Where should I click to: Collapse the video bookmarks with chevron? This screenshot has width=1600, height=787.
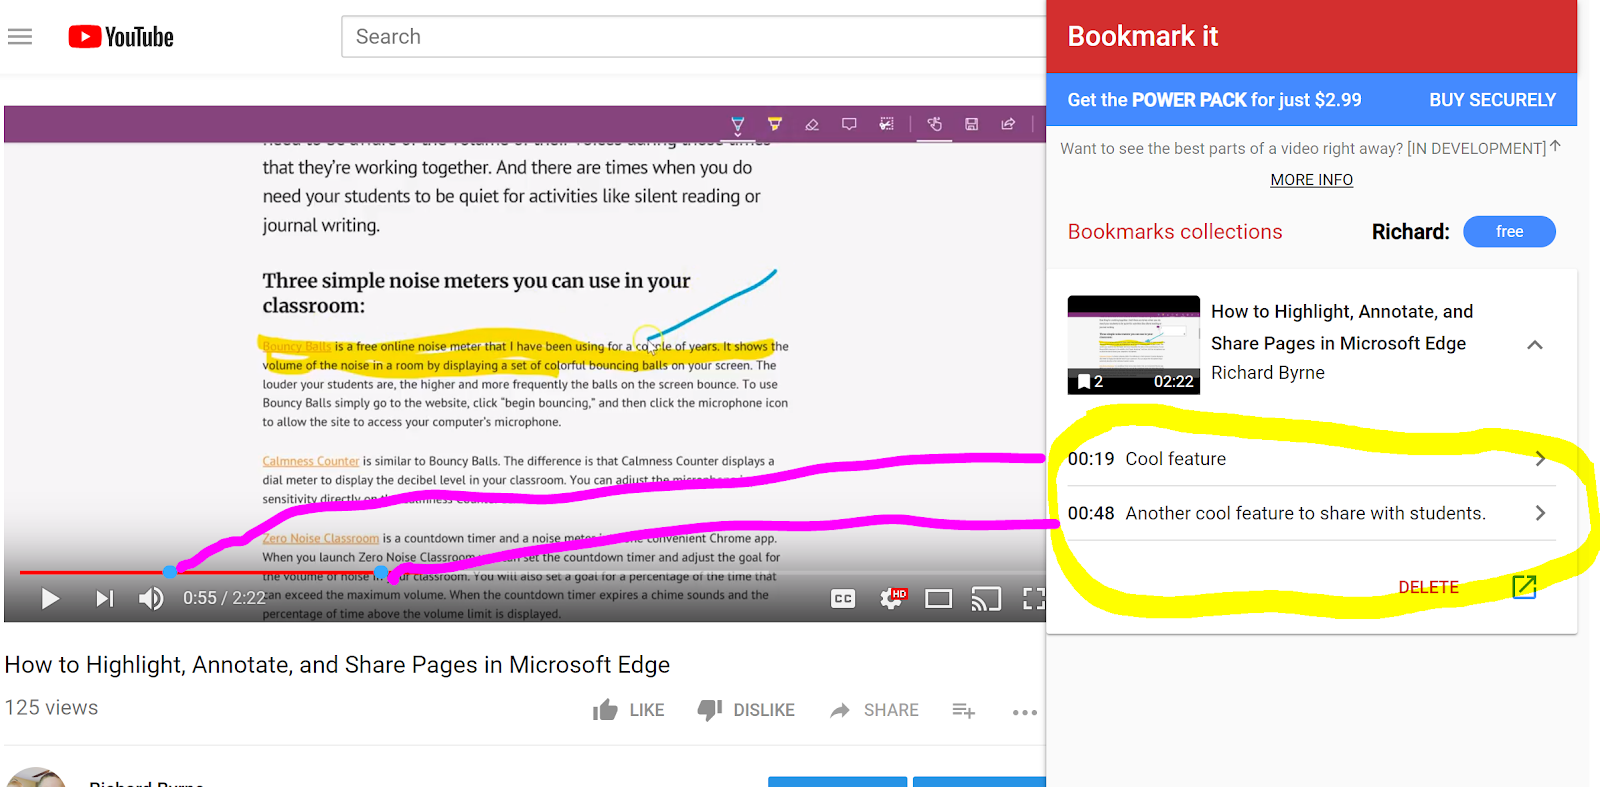click(1535, 345)
